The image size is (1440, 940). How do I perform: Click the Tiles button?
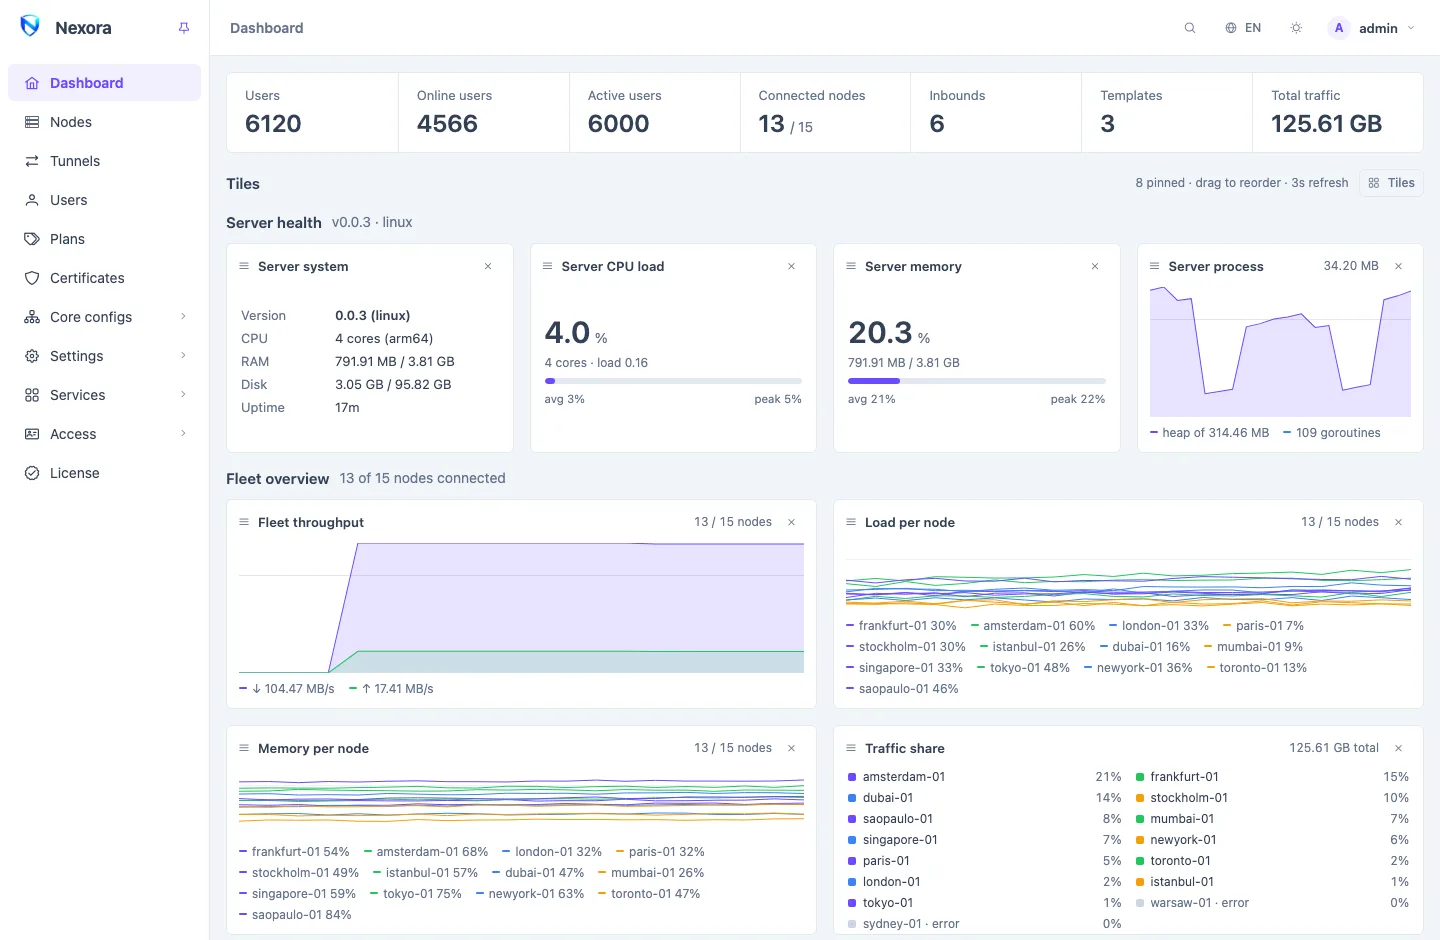[1391, 183]
